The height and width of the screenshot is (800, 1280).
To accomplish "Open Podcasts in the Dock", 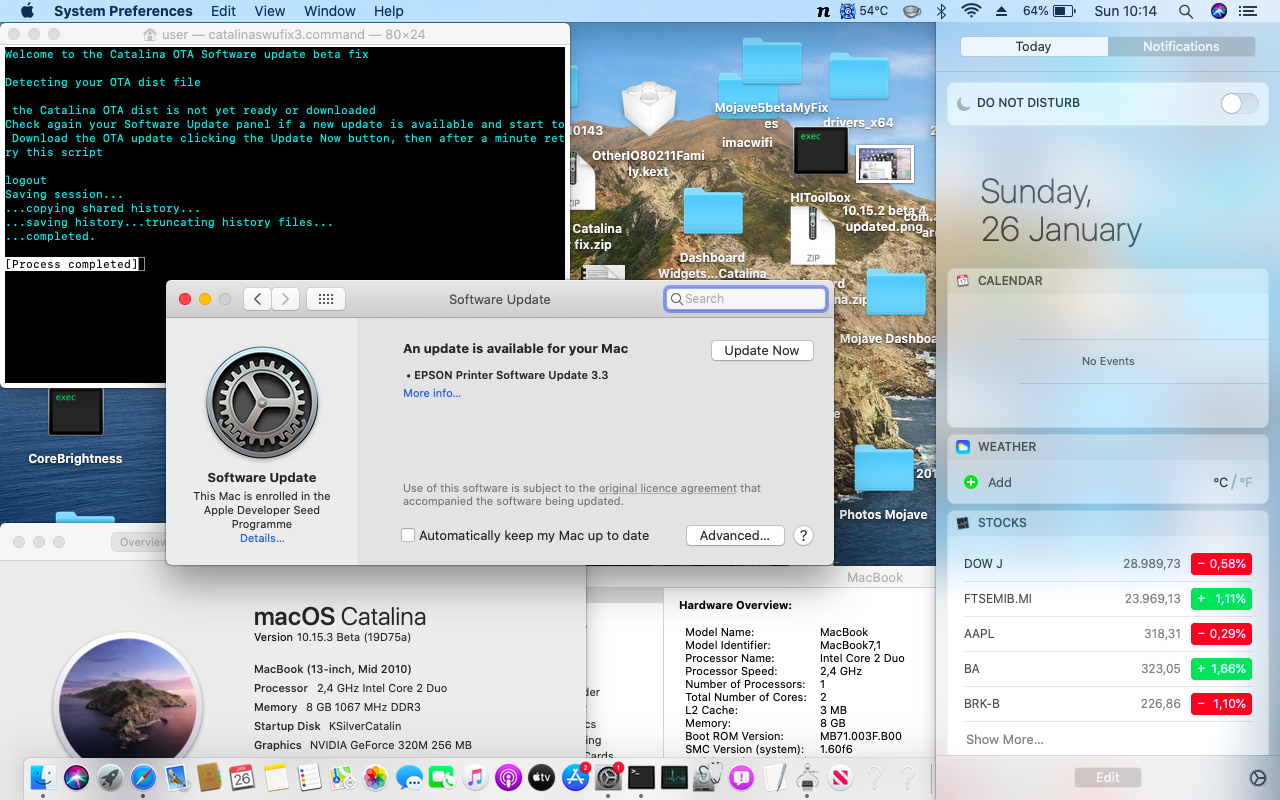I will point(508,777).
